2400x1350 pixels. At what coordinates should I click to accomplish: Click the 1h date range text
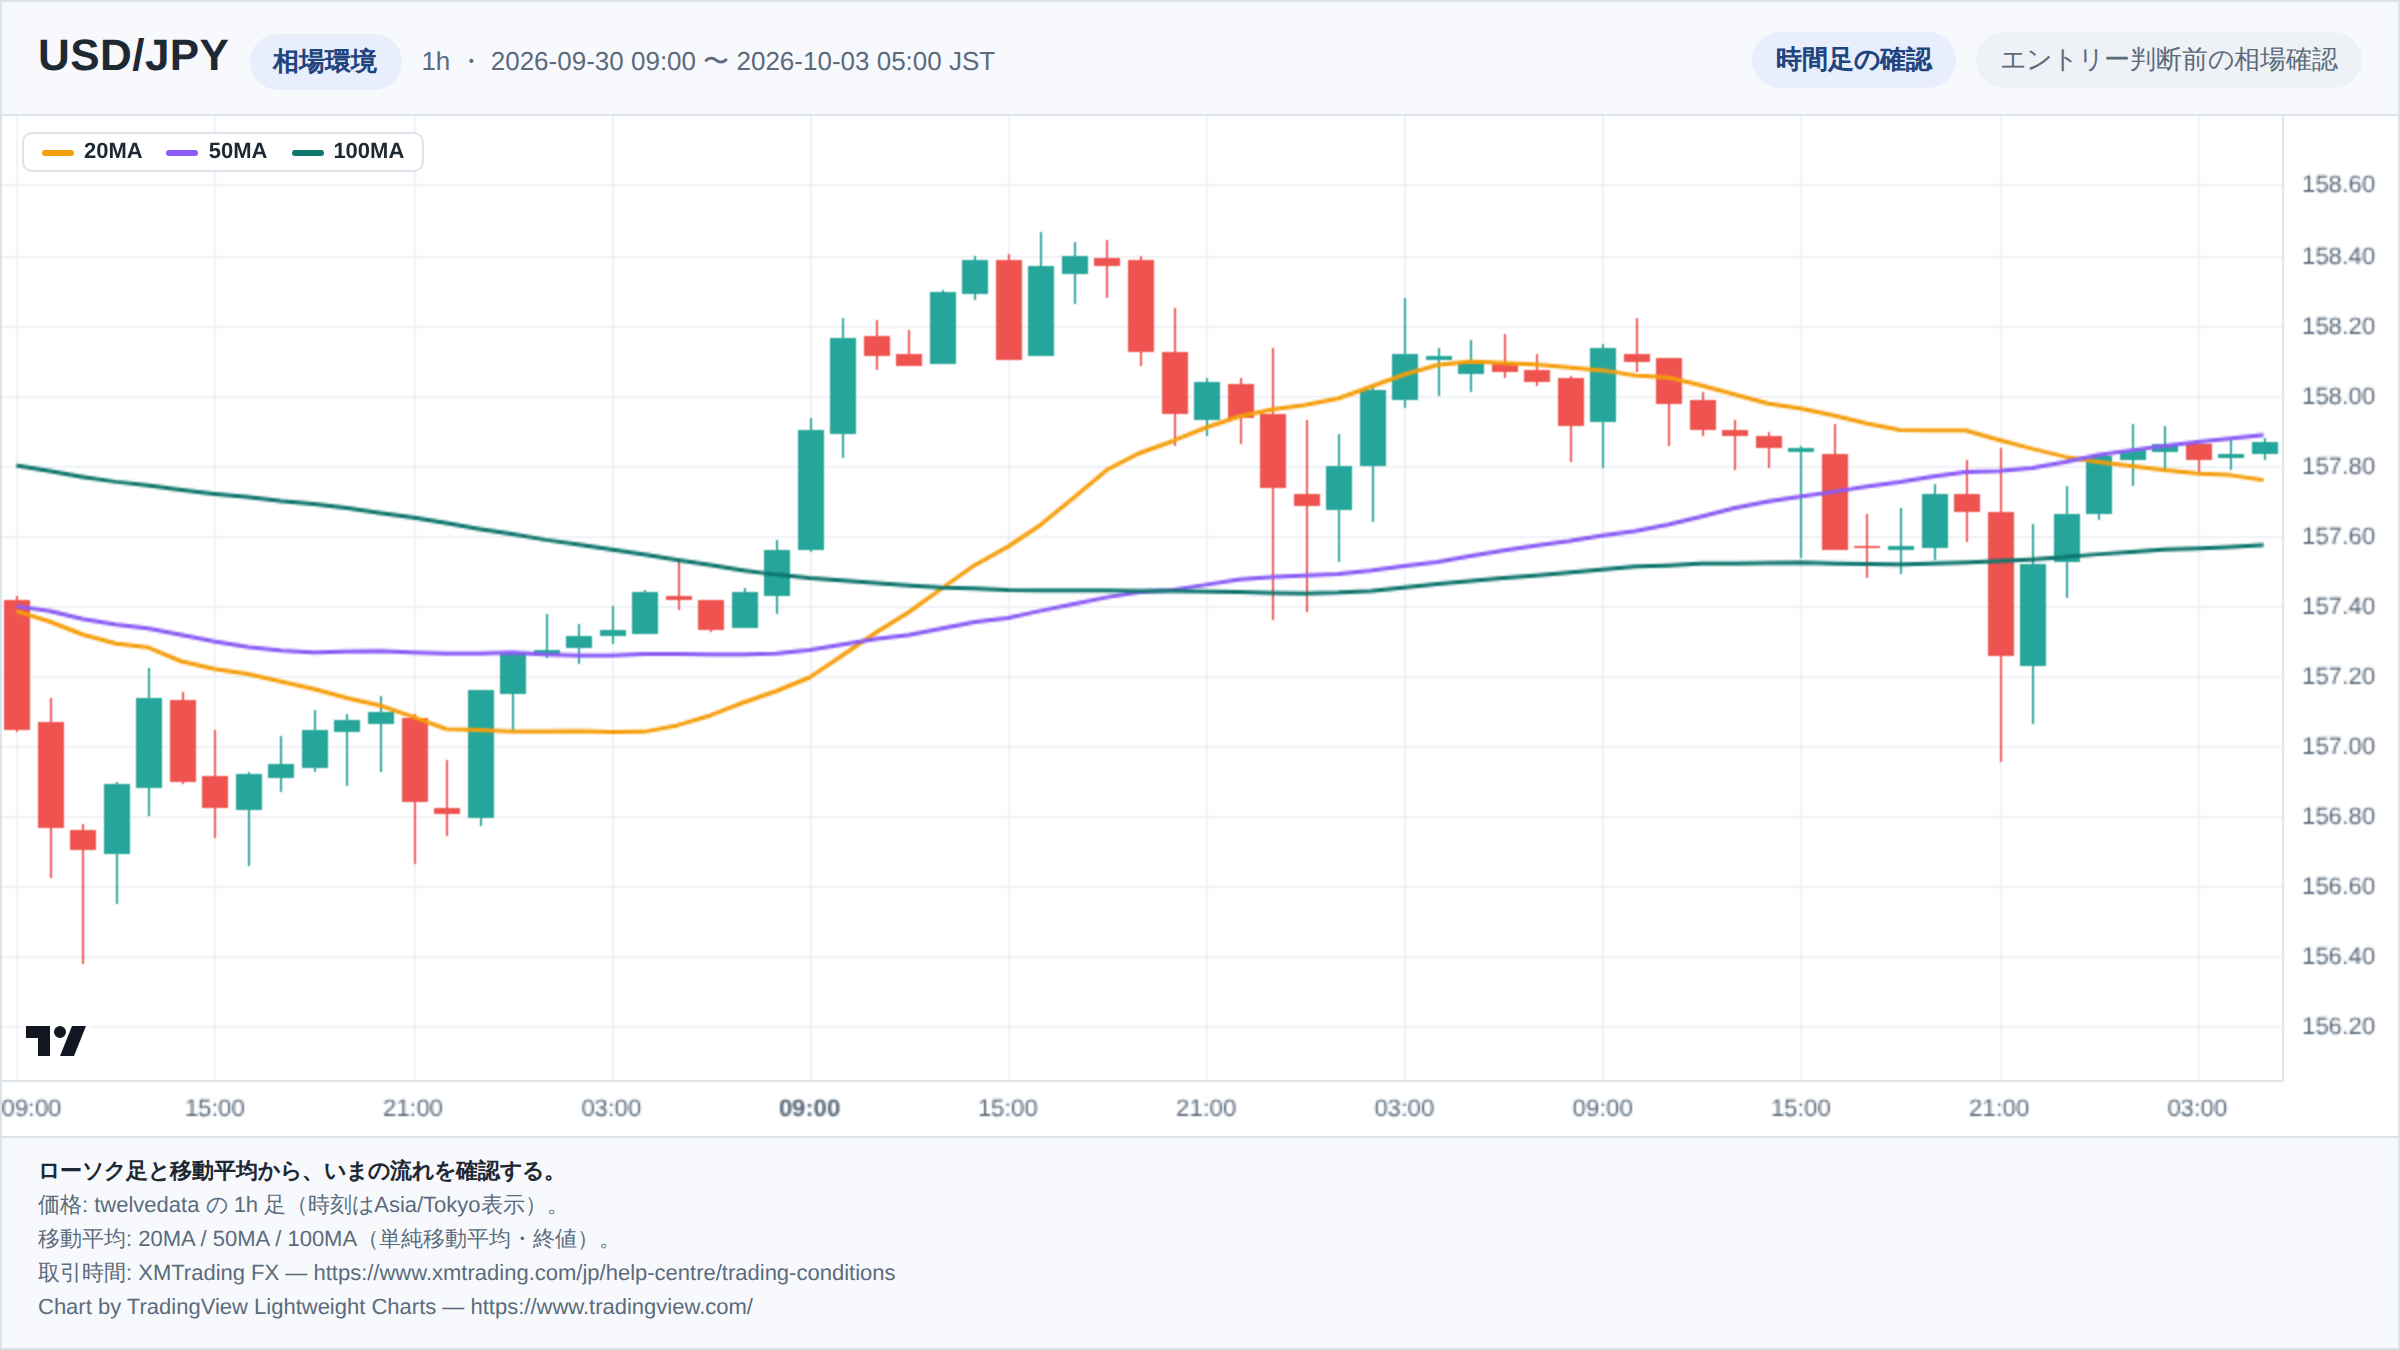coord(708,61)
